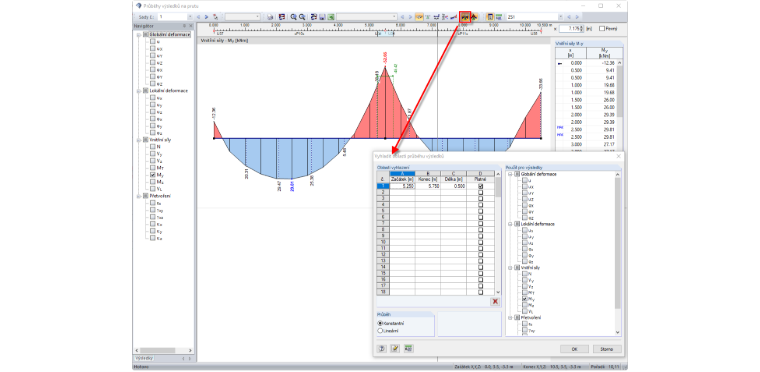Viewport: 760px width, 372px height.
Task: Click the OK button
Action: click(x=574, y=349)
